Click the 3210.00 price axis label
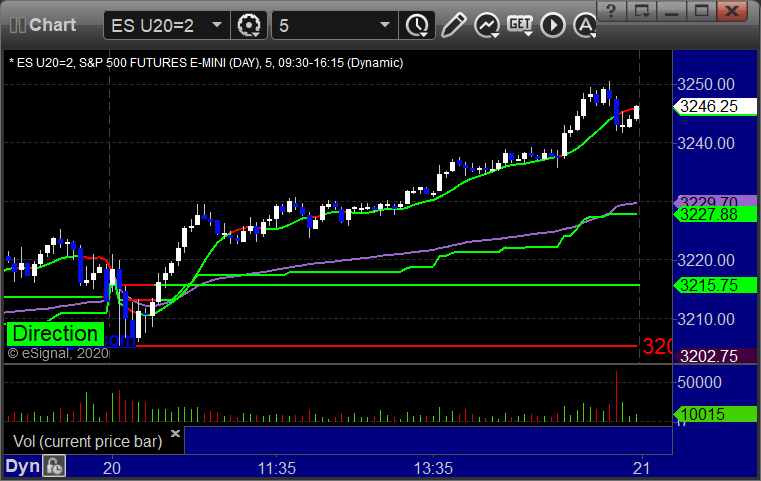 [706, 319]
